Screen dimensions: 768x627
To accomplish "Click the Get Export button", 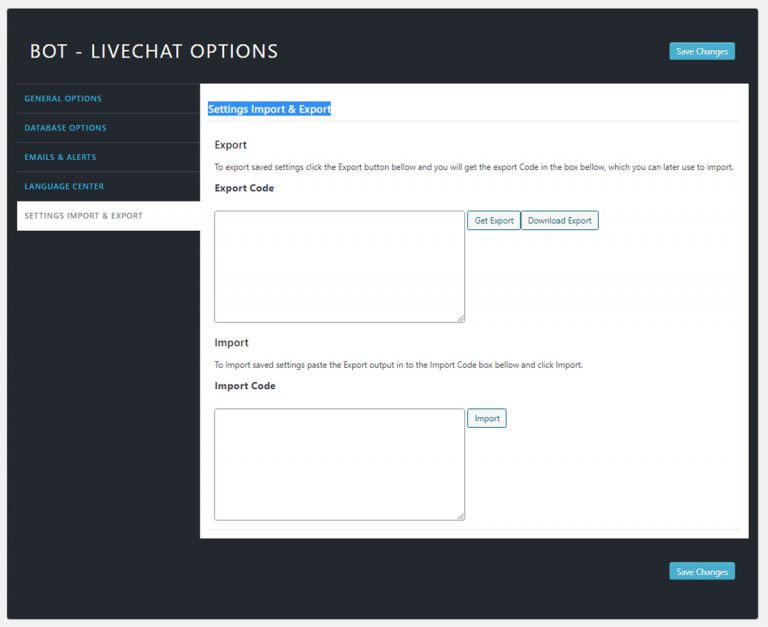I will [494, 221].
